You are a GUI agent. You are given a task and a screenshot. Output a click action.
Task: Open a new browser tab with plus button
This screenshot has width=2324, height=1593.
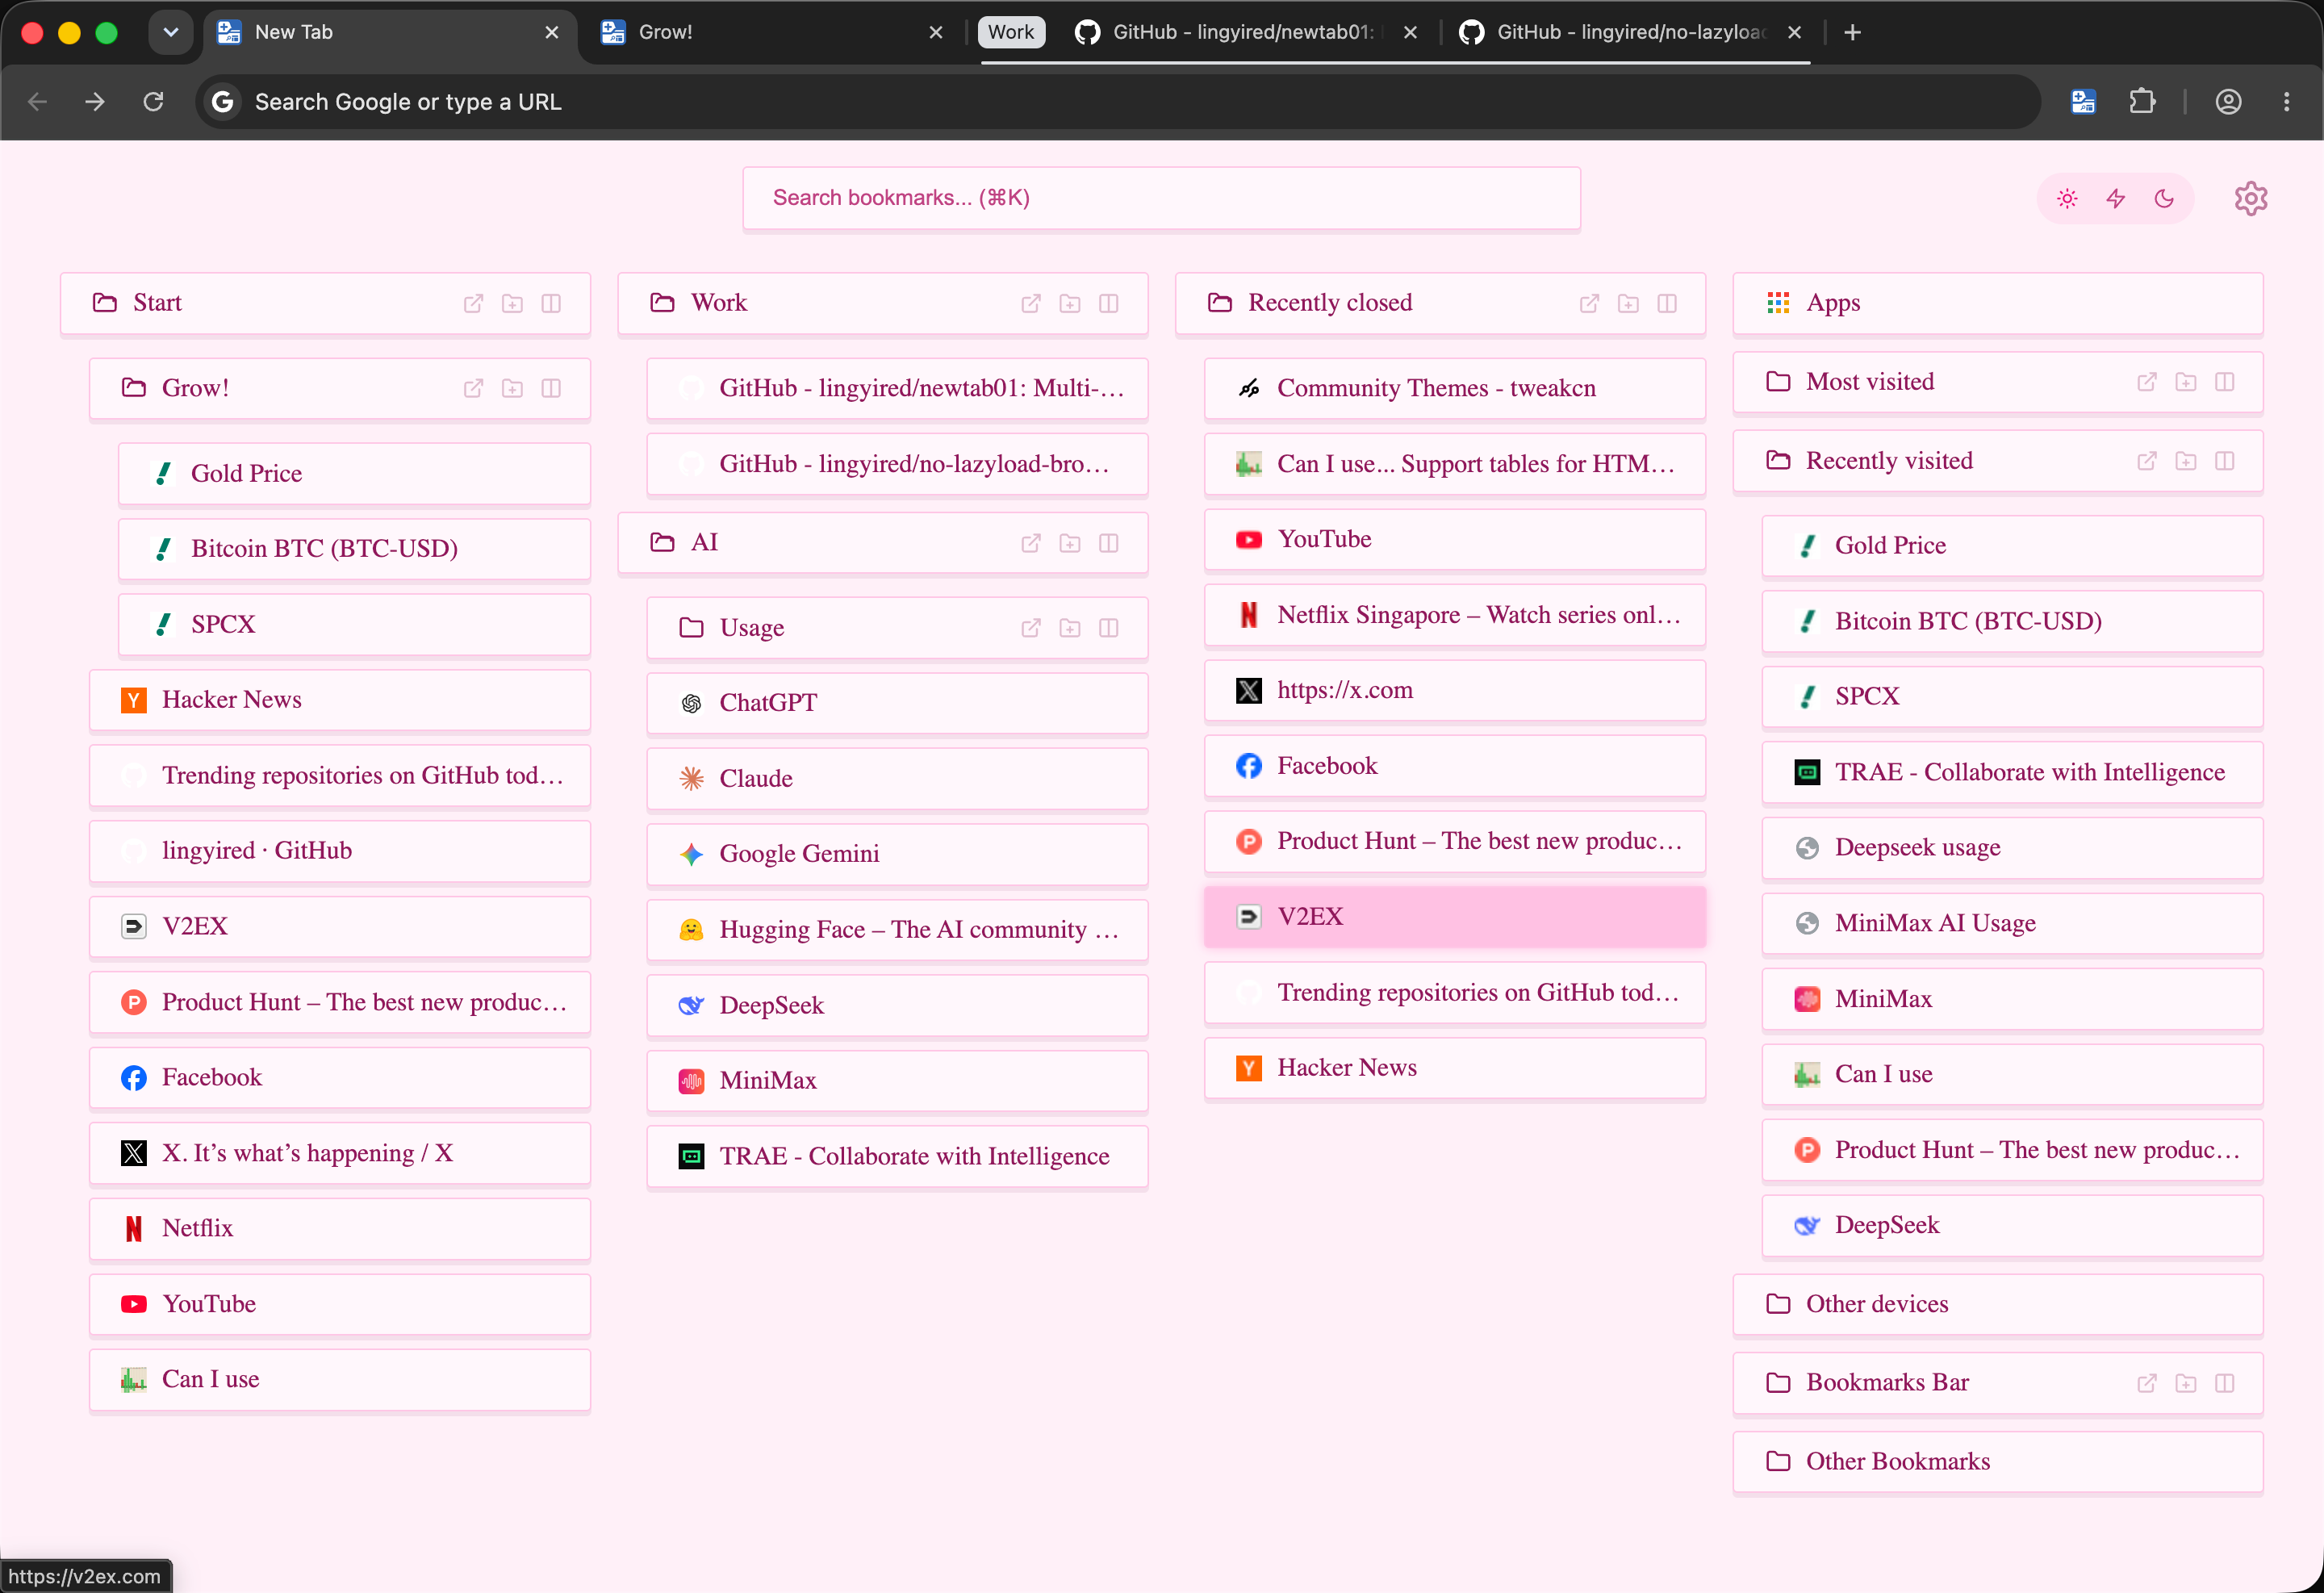tap(1853, 33)
